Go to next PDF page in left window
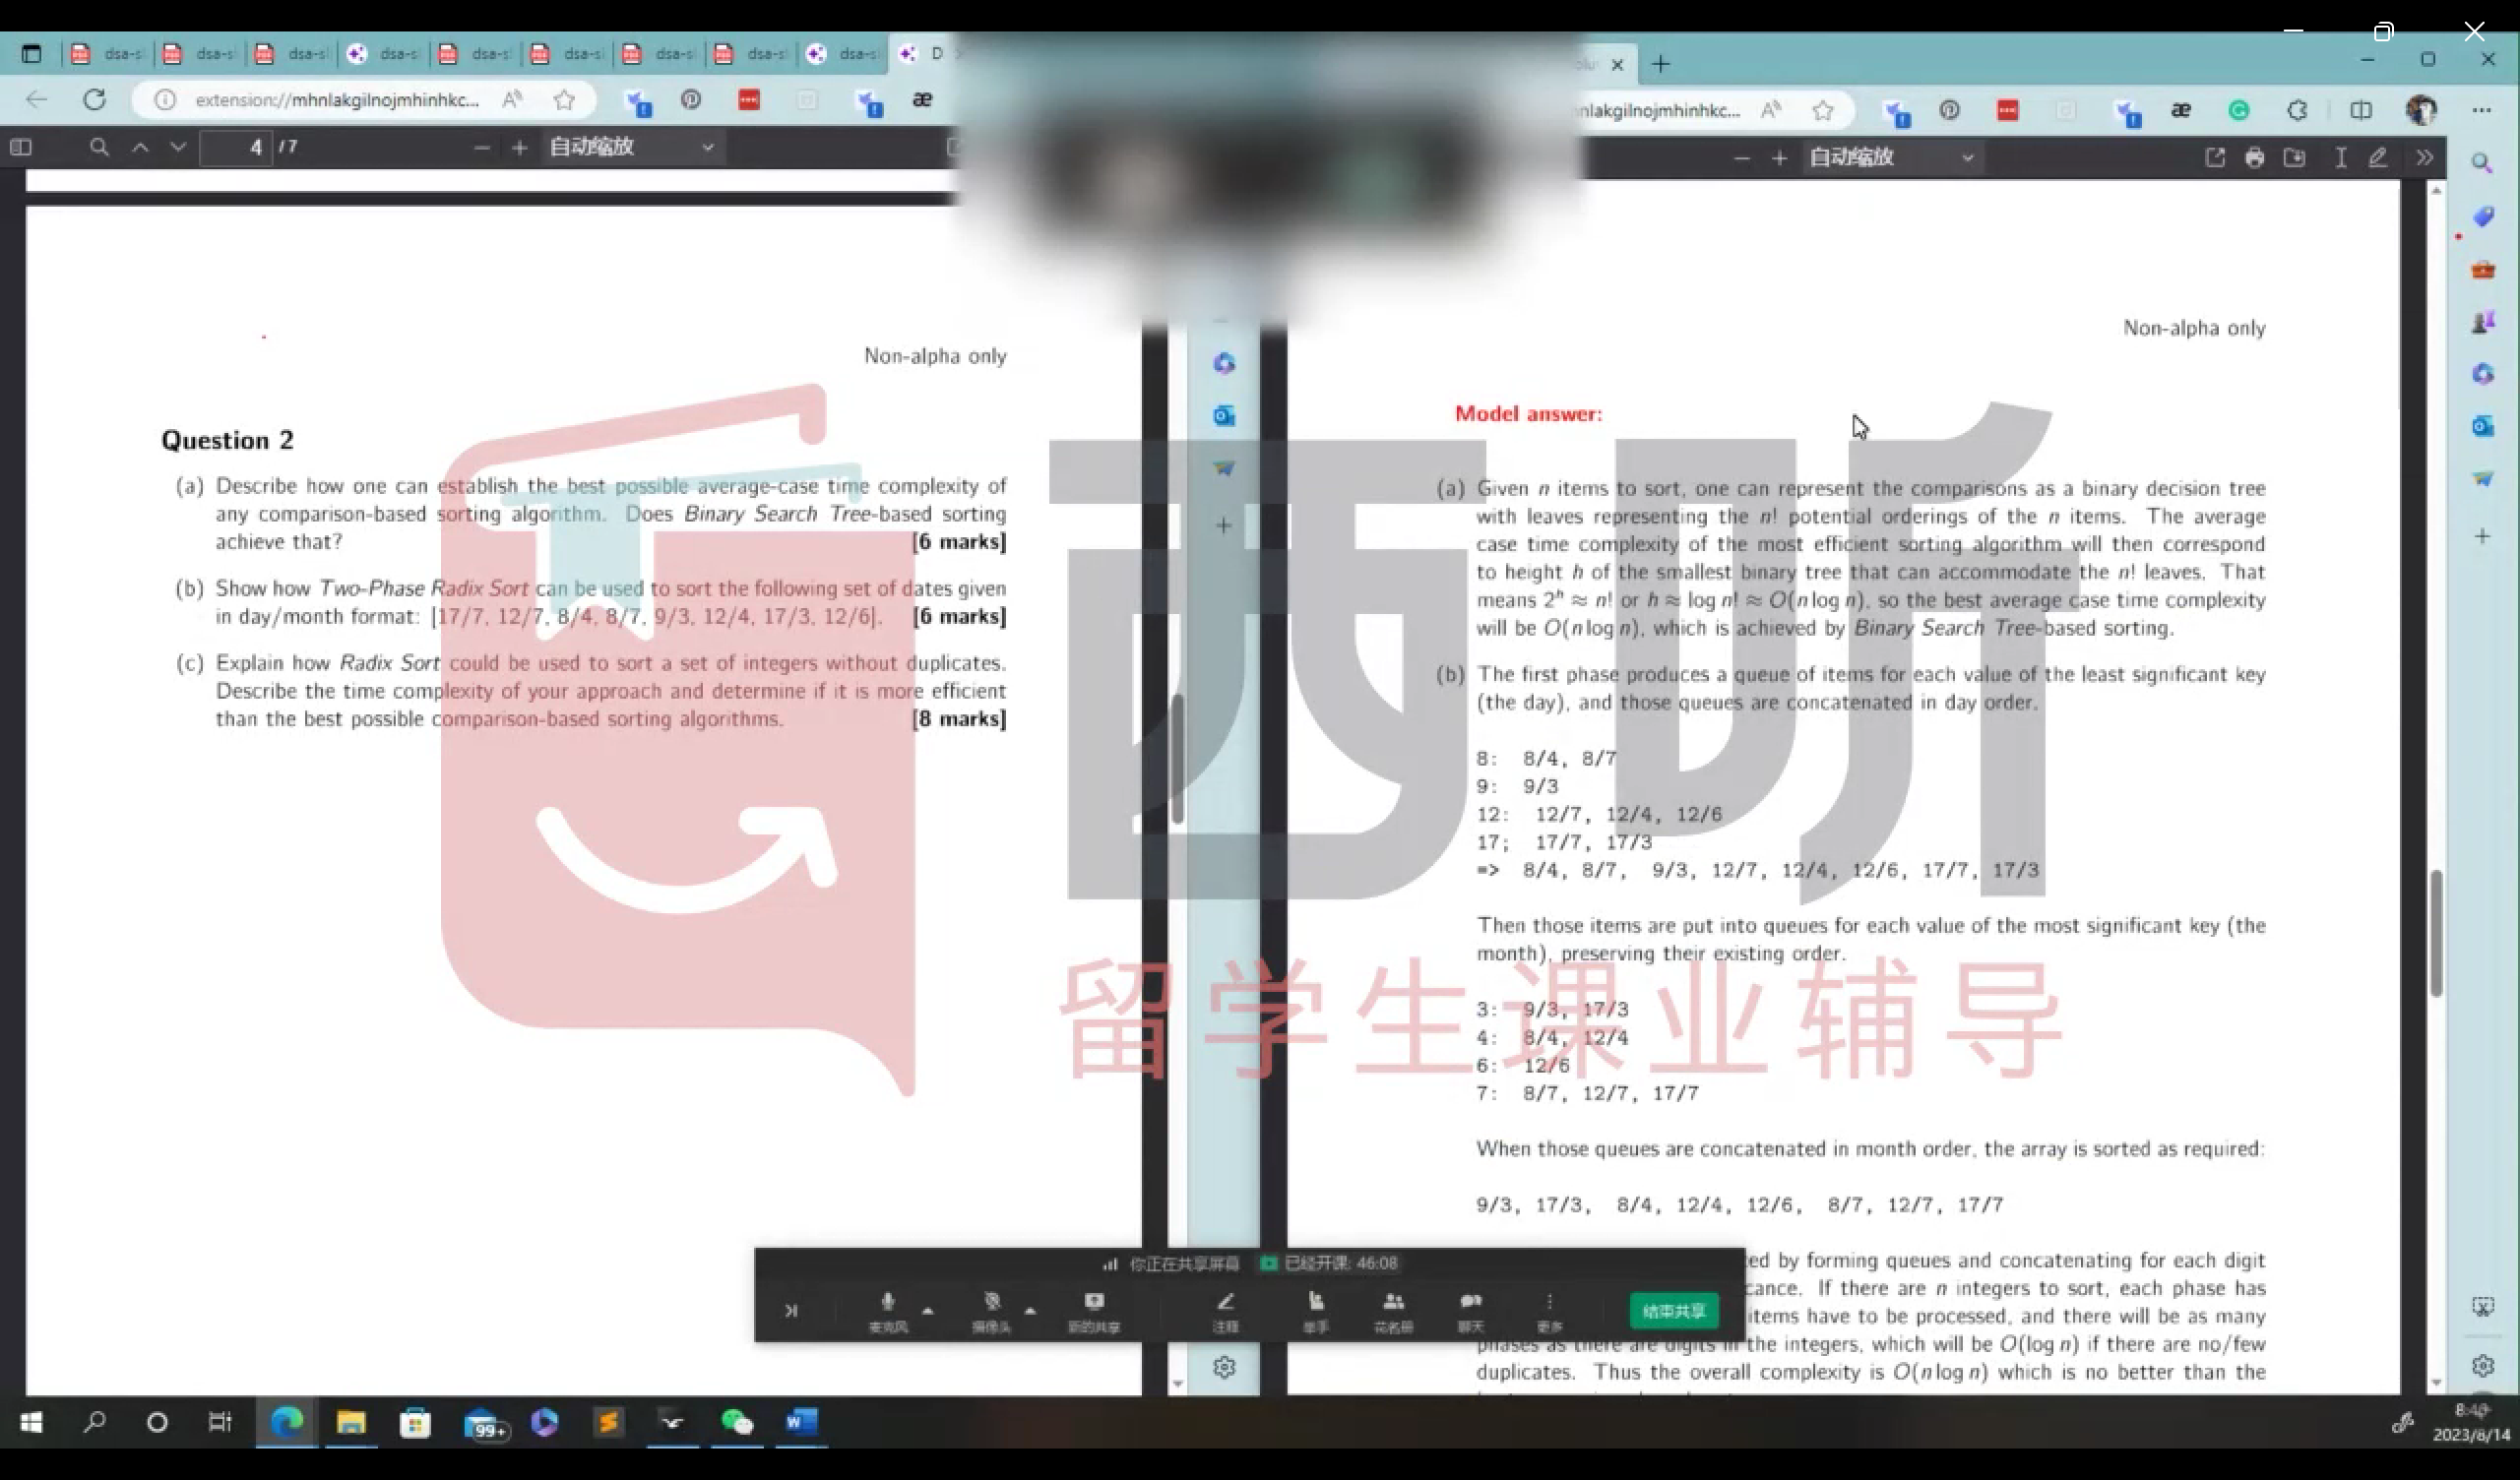 click(178, 147)
